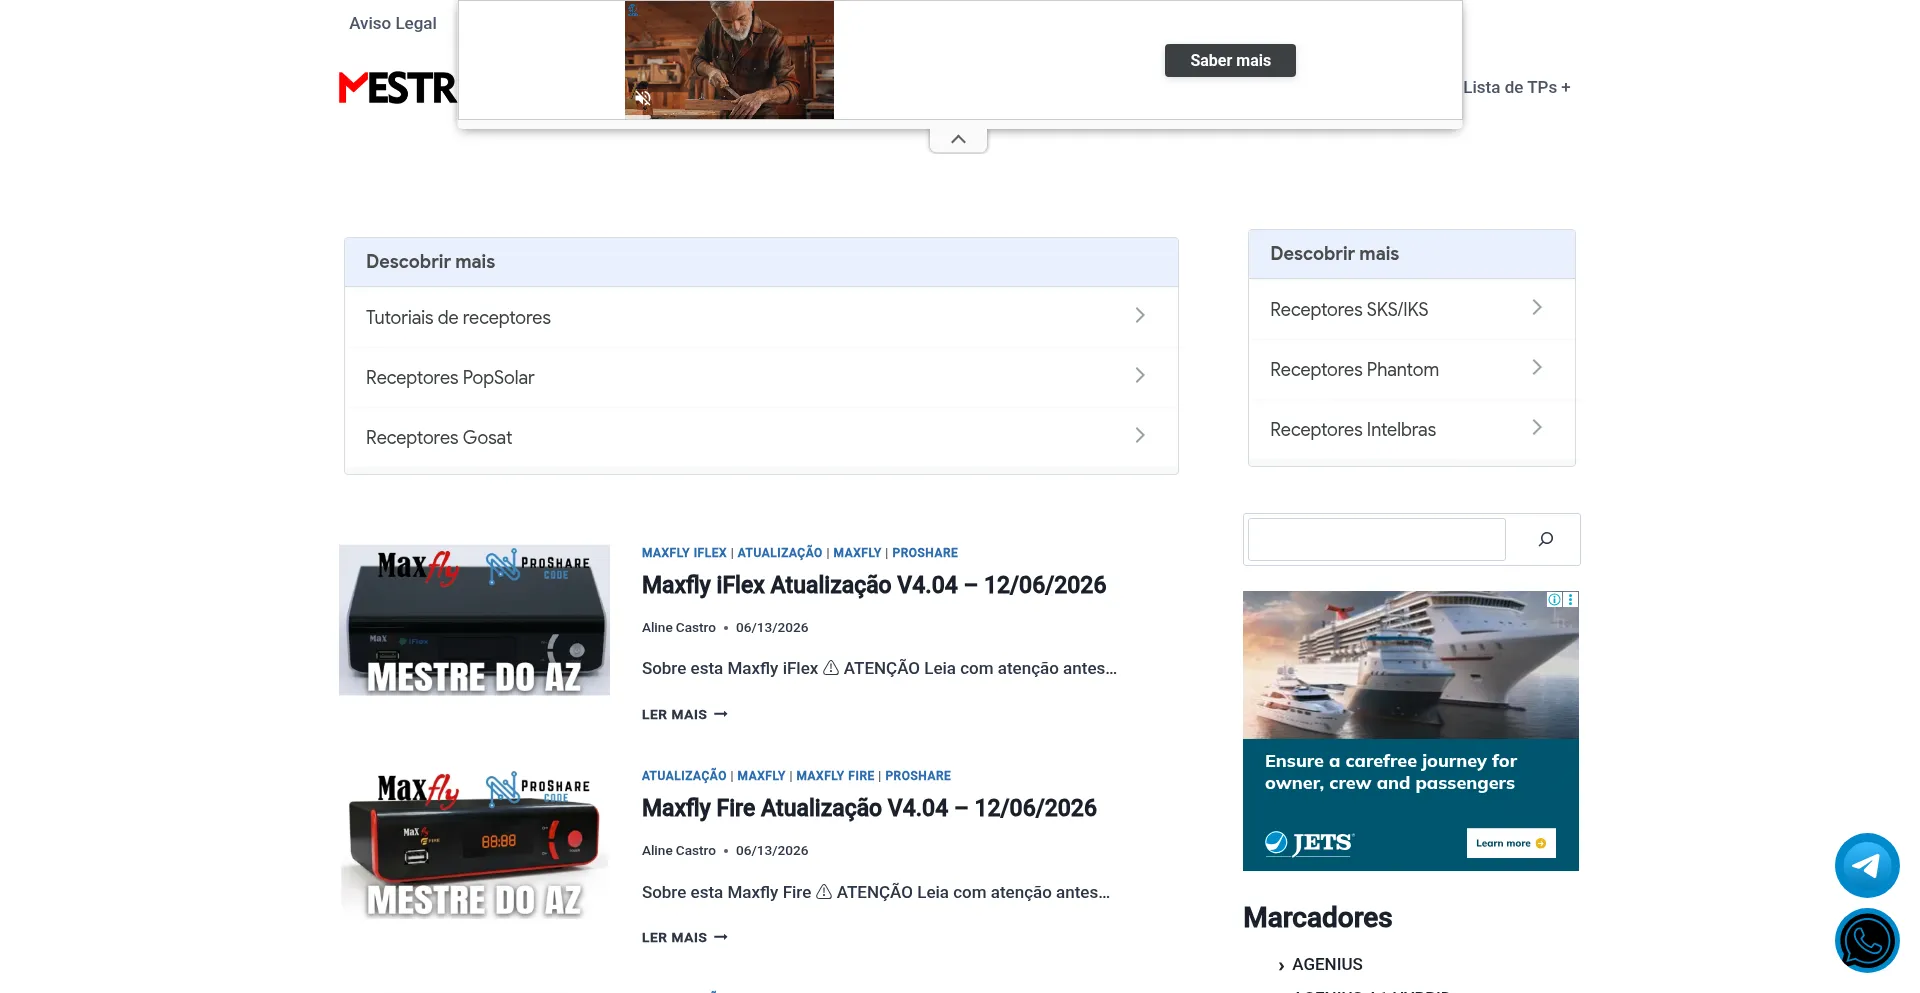
Task: Open Receptores PopSolar chevron arrow
Action: pos(1140,376)
